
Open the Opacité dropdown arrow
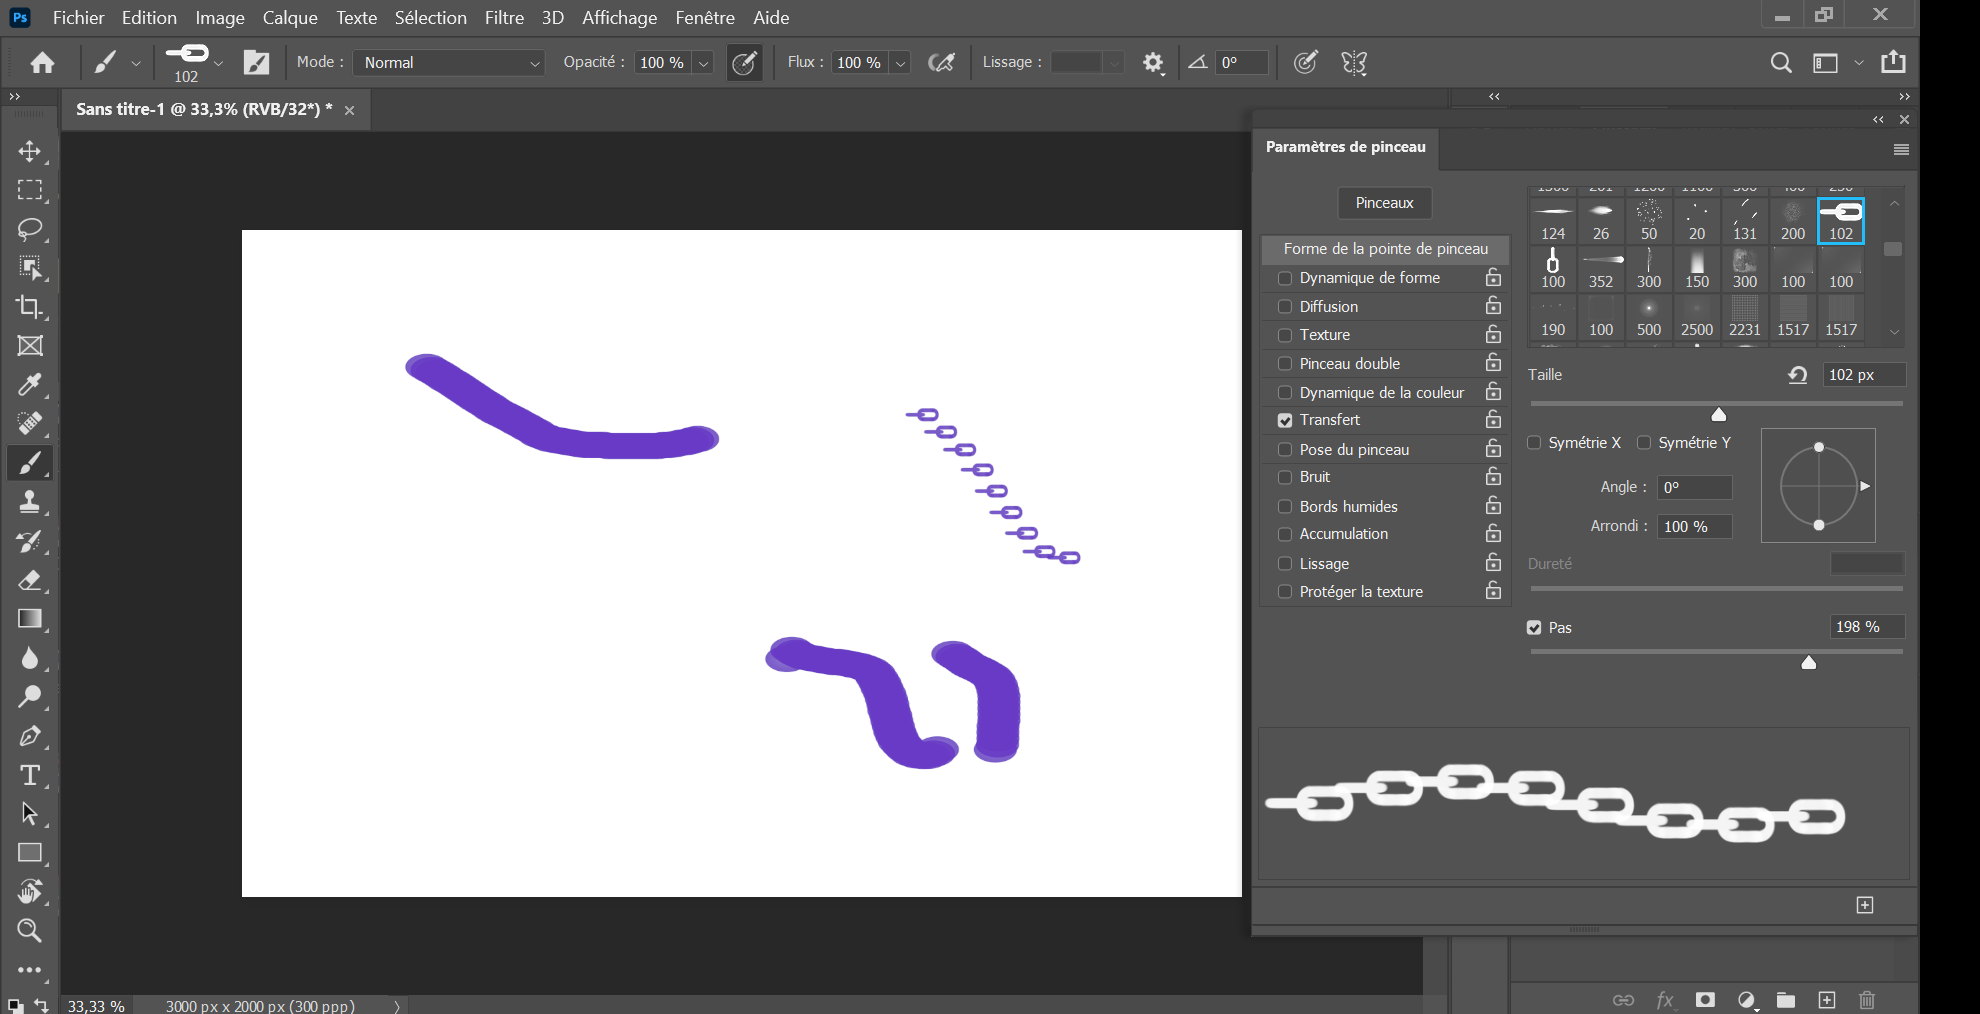click(x=703, y=62)
